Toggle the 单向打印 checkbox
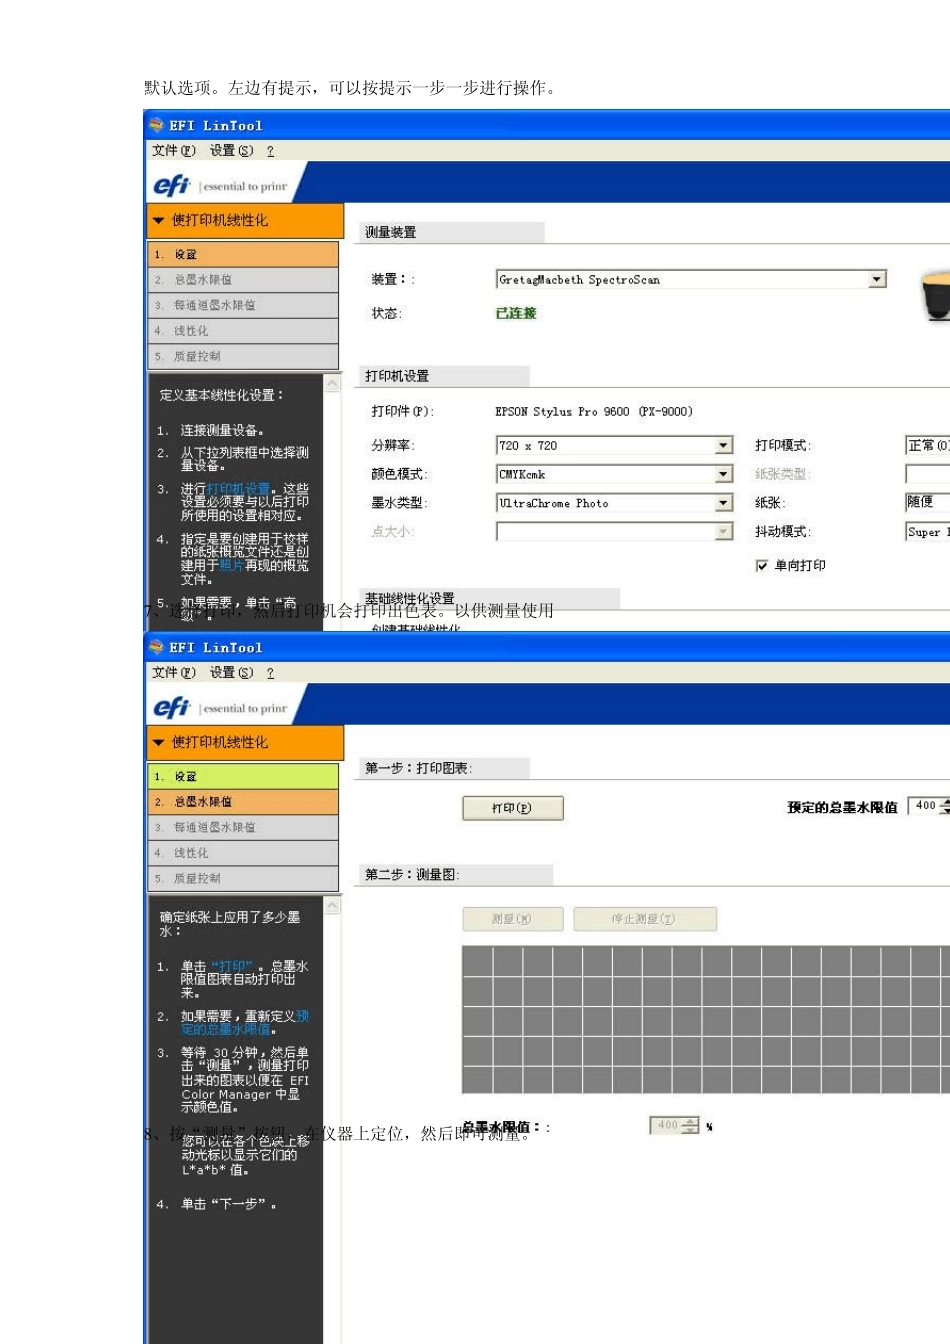The width and height of the screenshot is (950, 1344). pyautogui.click(x=762, y=566)
